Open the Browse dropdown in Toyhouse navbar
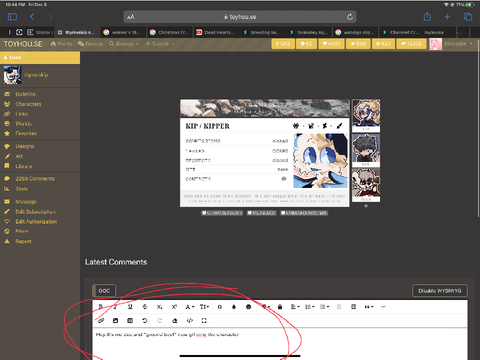Screen dimensions: 480x360 (x=124, y=44)
